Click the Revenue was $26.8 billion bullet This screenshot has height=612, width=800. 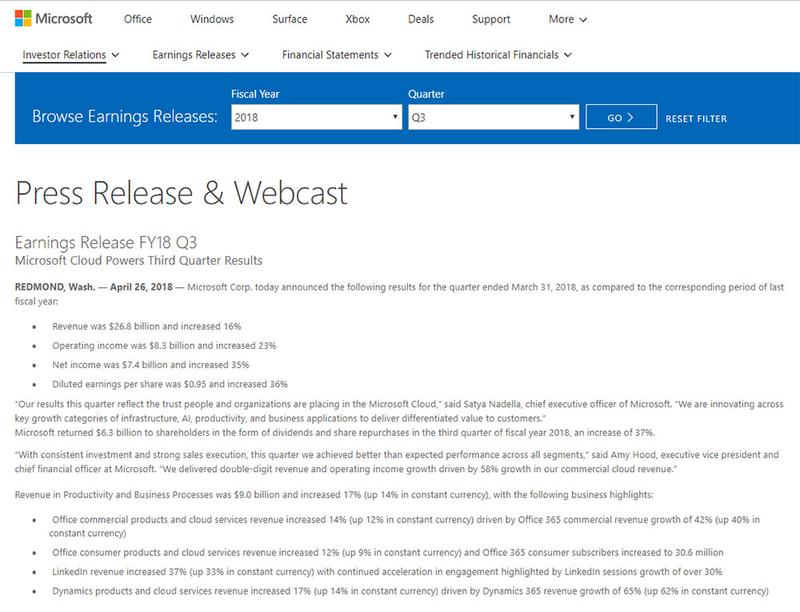[x=146, y=326]
